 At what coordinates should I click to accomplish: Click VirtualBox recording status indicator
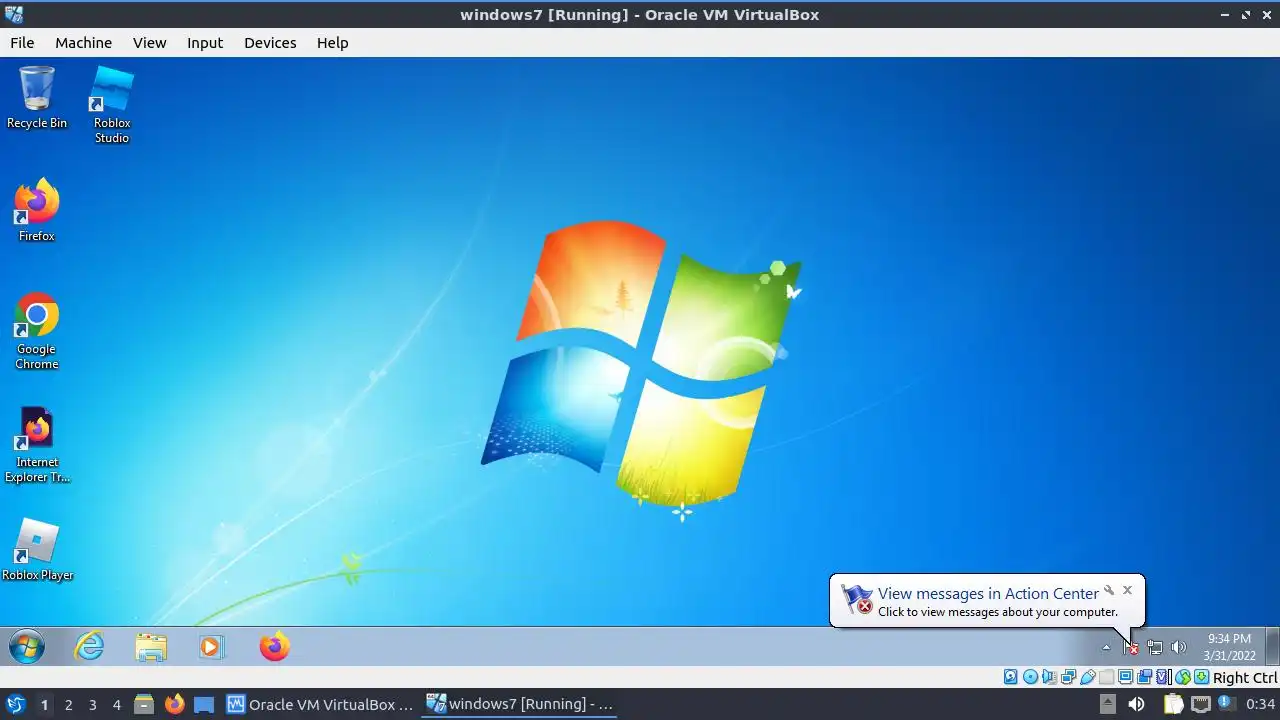click(1144, 677)
